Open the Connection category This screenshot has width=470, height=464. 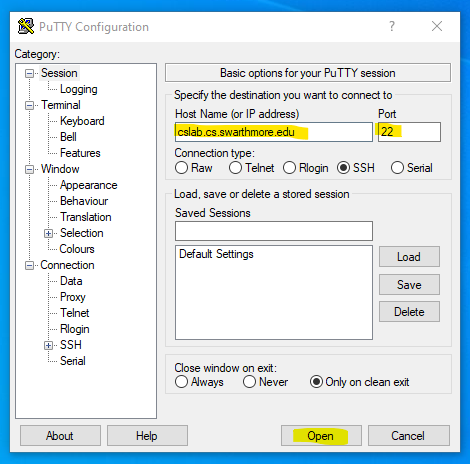click(x=67, y=265)
